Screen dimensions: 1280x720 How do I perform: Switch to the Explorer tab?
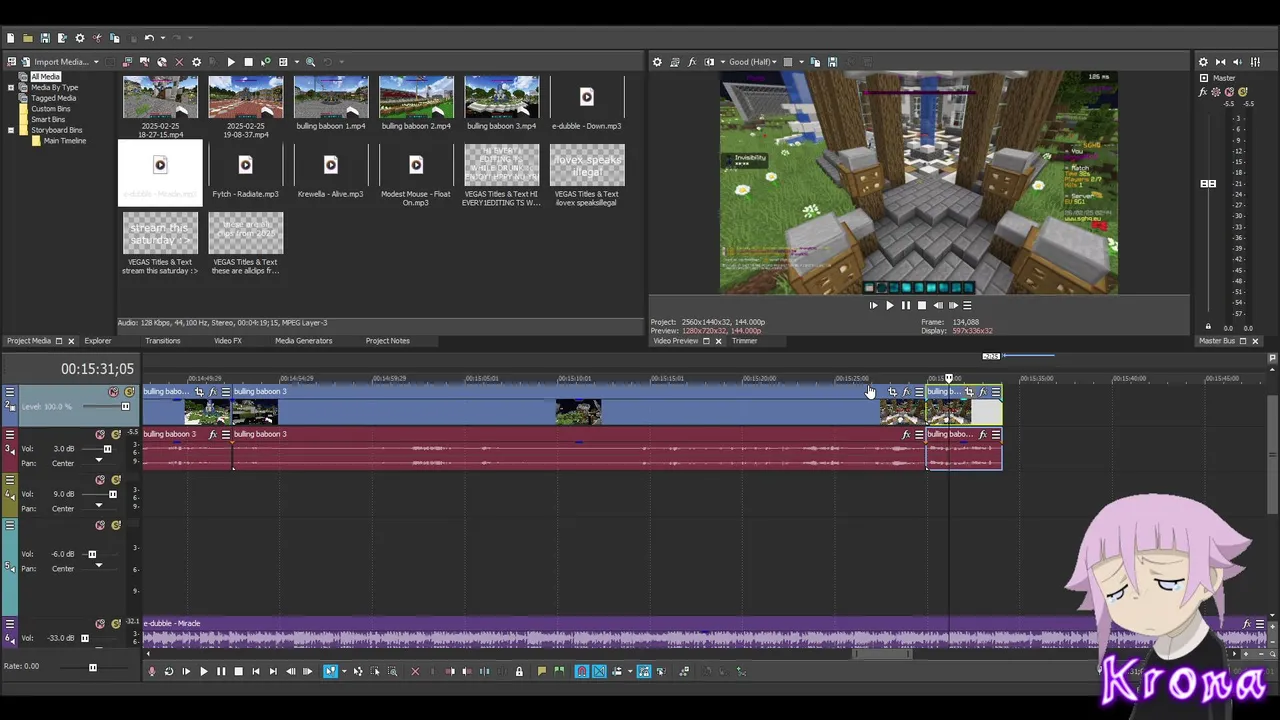point(98,341)
